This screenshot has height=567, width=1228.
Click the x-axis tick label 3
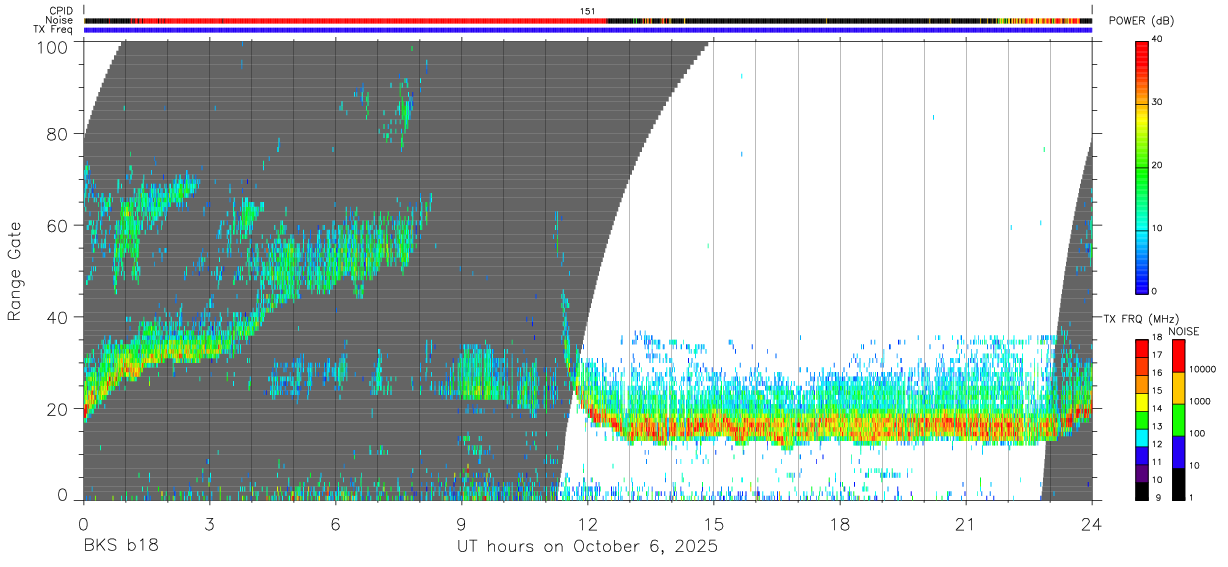210,524
